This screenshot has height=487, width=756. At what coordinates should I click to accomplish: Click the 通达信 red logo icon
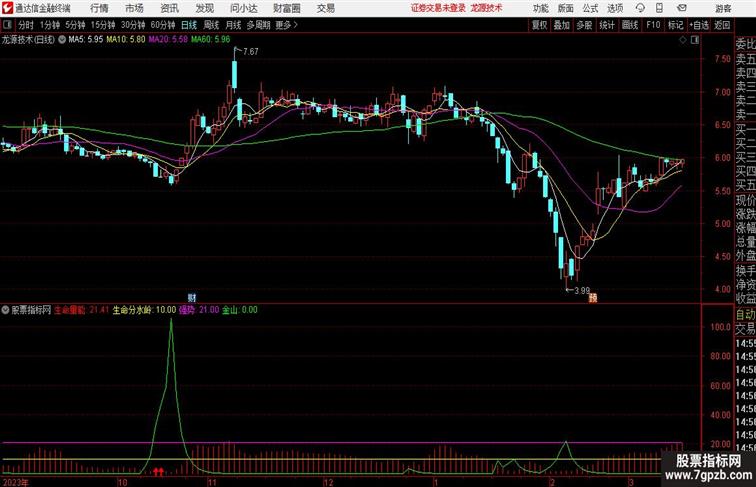coord(7,8)
